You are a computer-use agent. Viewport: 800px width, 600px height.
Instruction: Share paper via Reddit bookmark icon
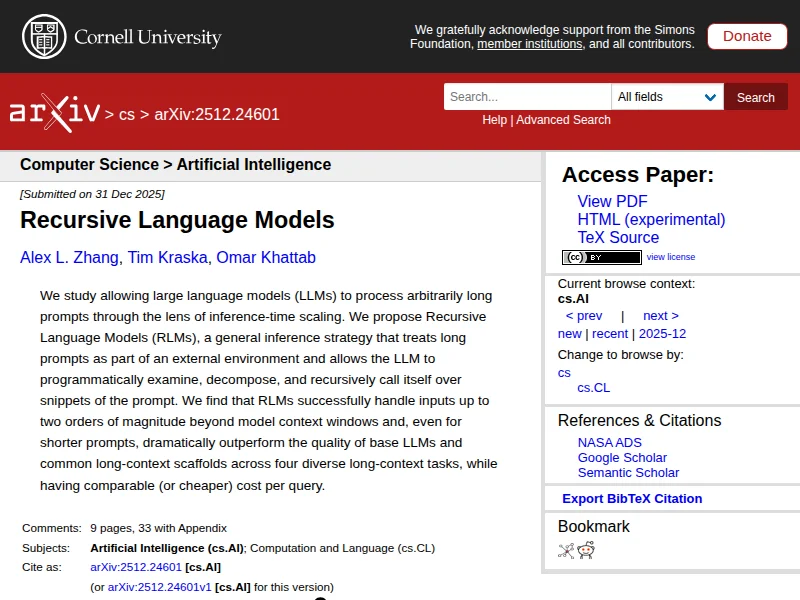(x=586, y=550)
